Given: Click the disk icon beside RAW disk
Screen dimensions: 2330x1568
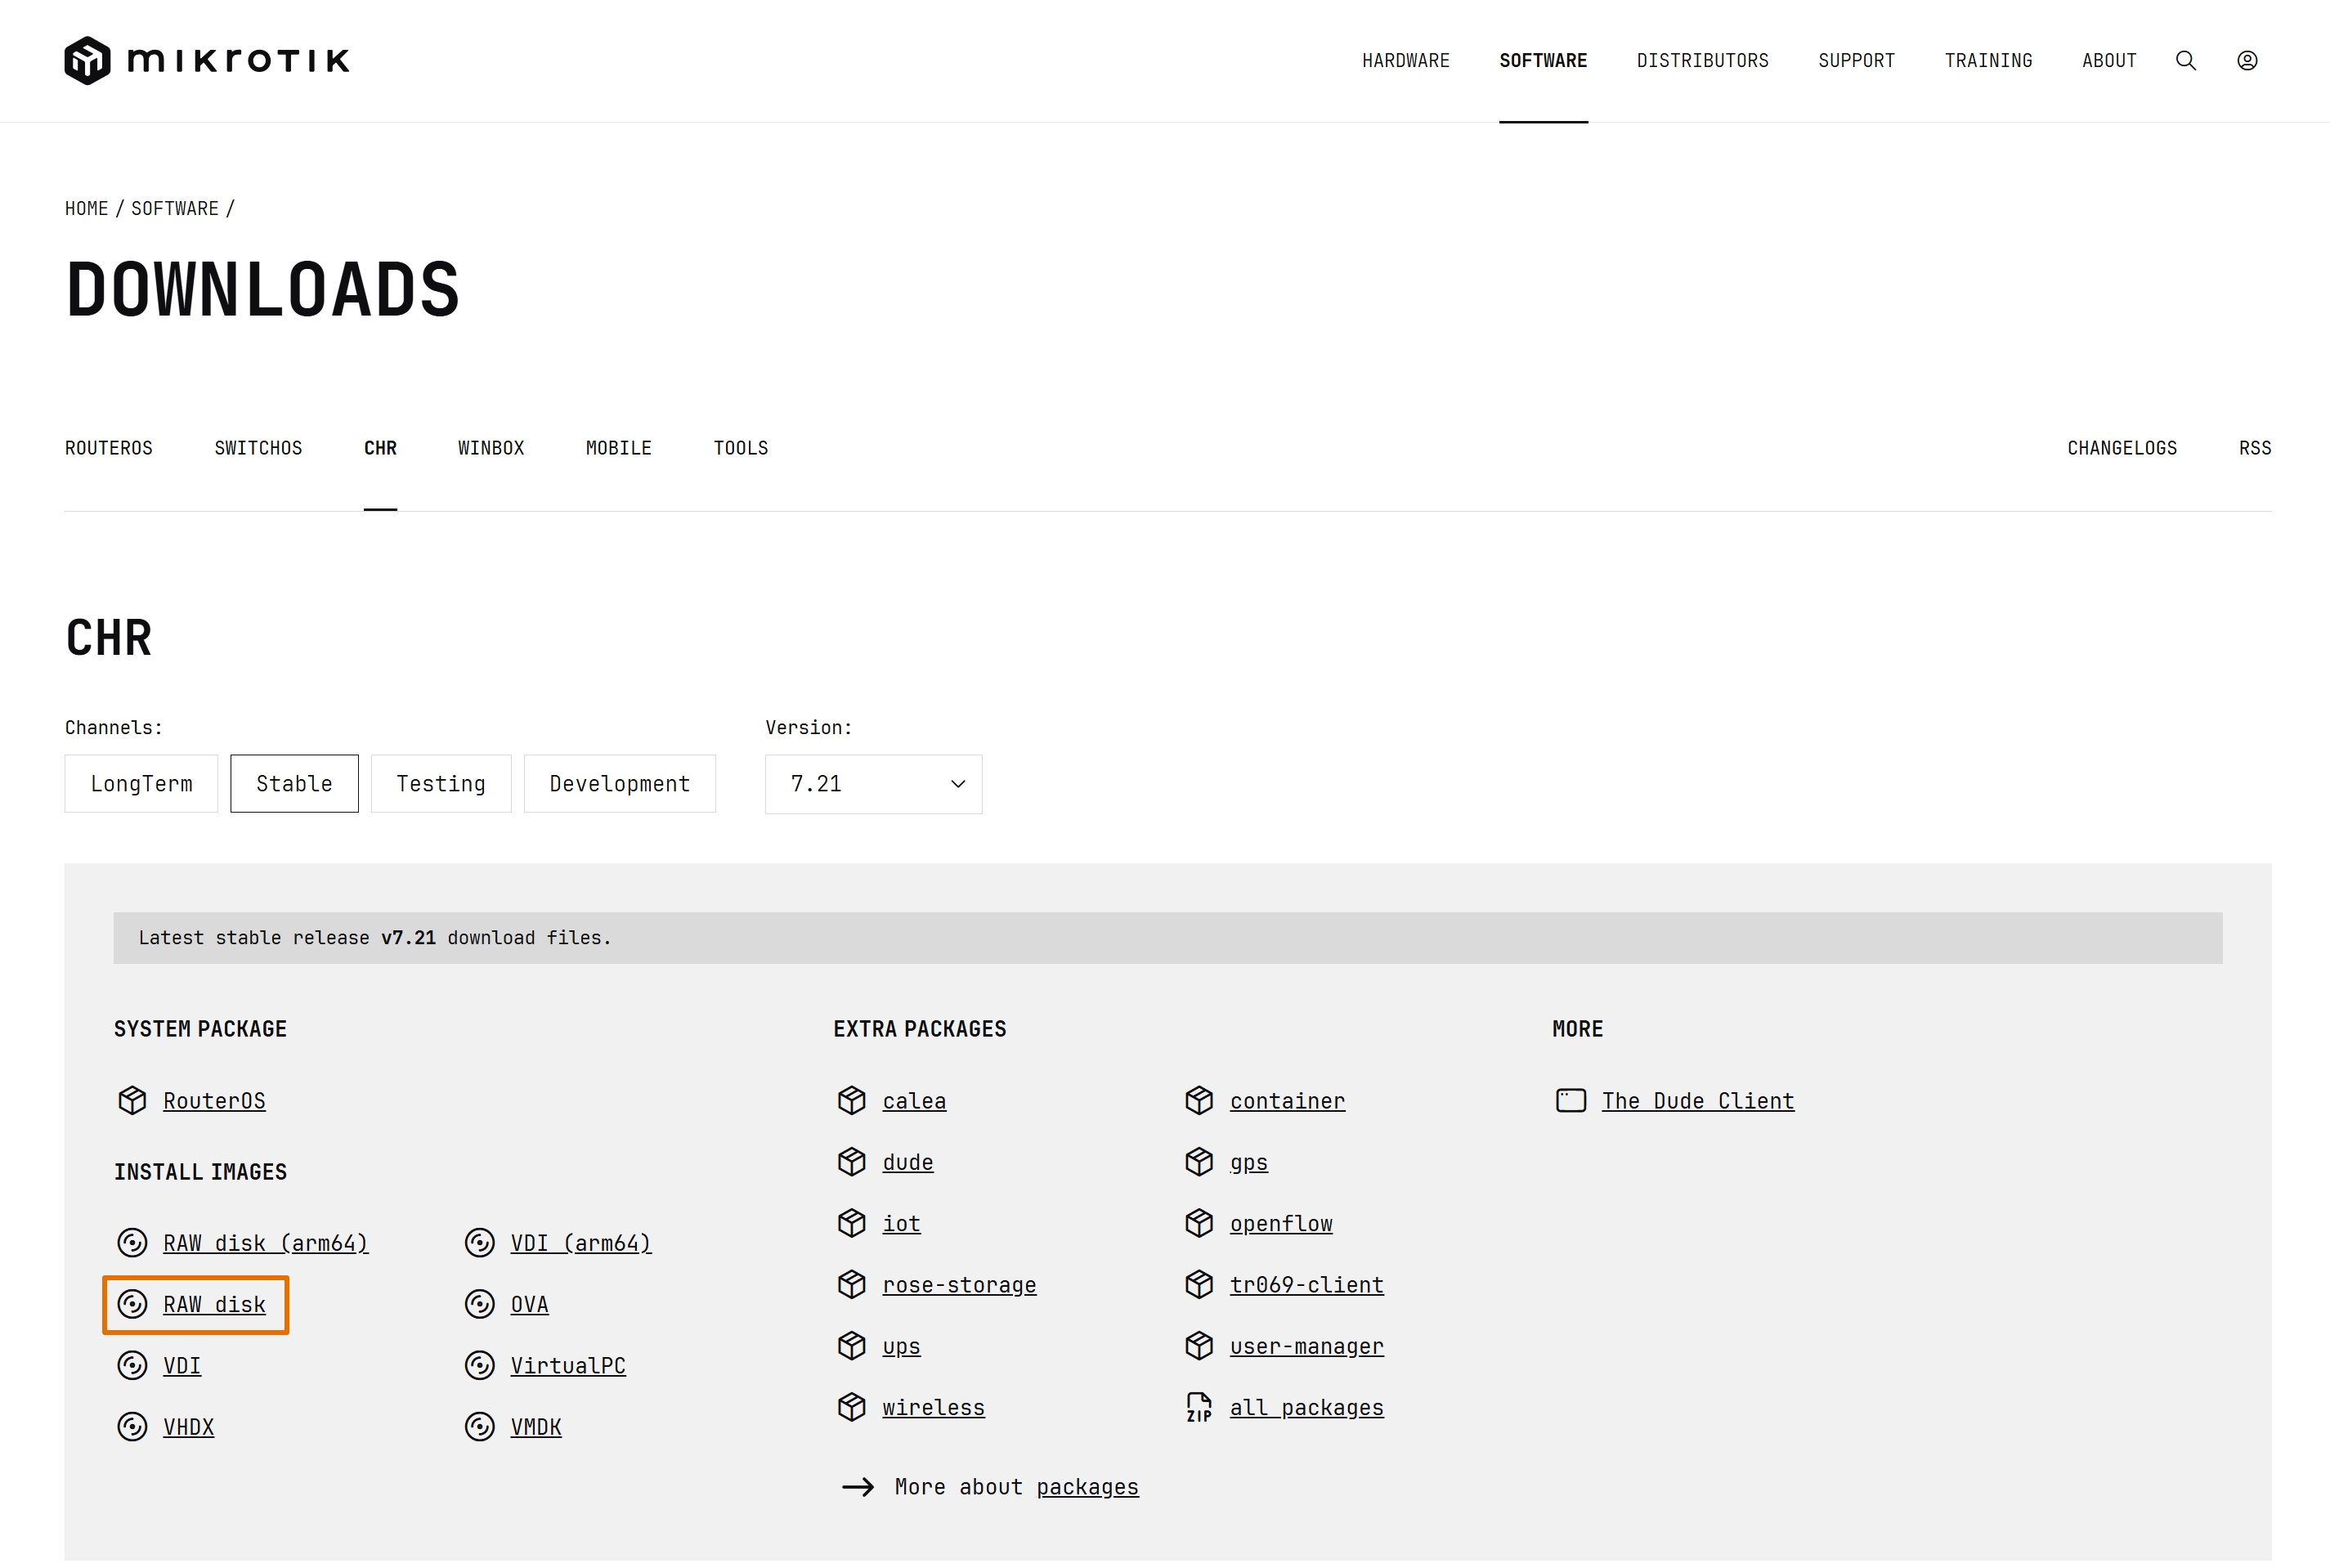Looking at the screenshot, I should click(132, 1304).
